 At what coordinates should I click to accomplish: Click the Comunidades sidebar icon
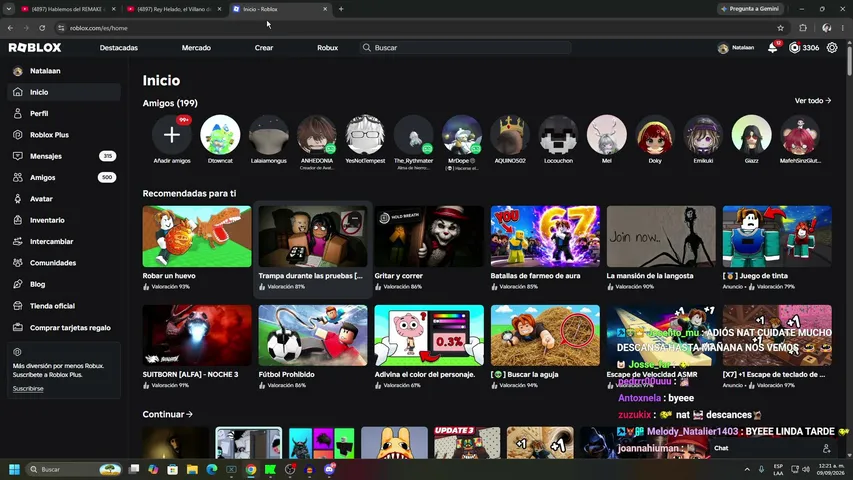18,262
